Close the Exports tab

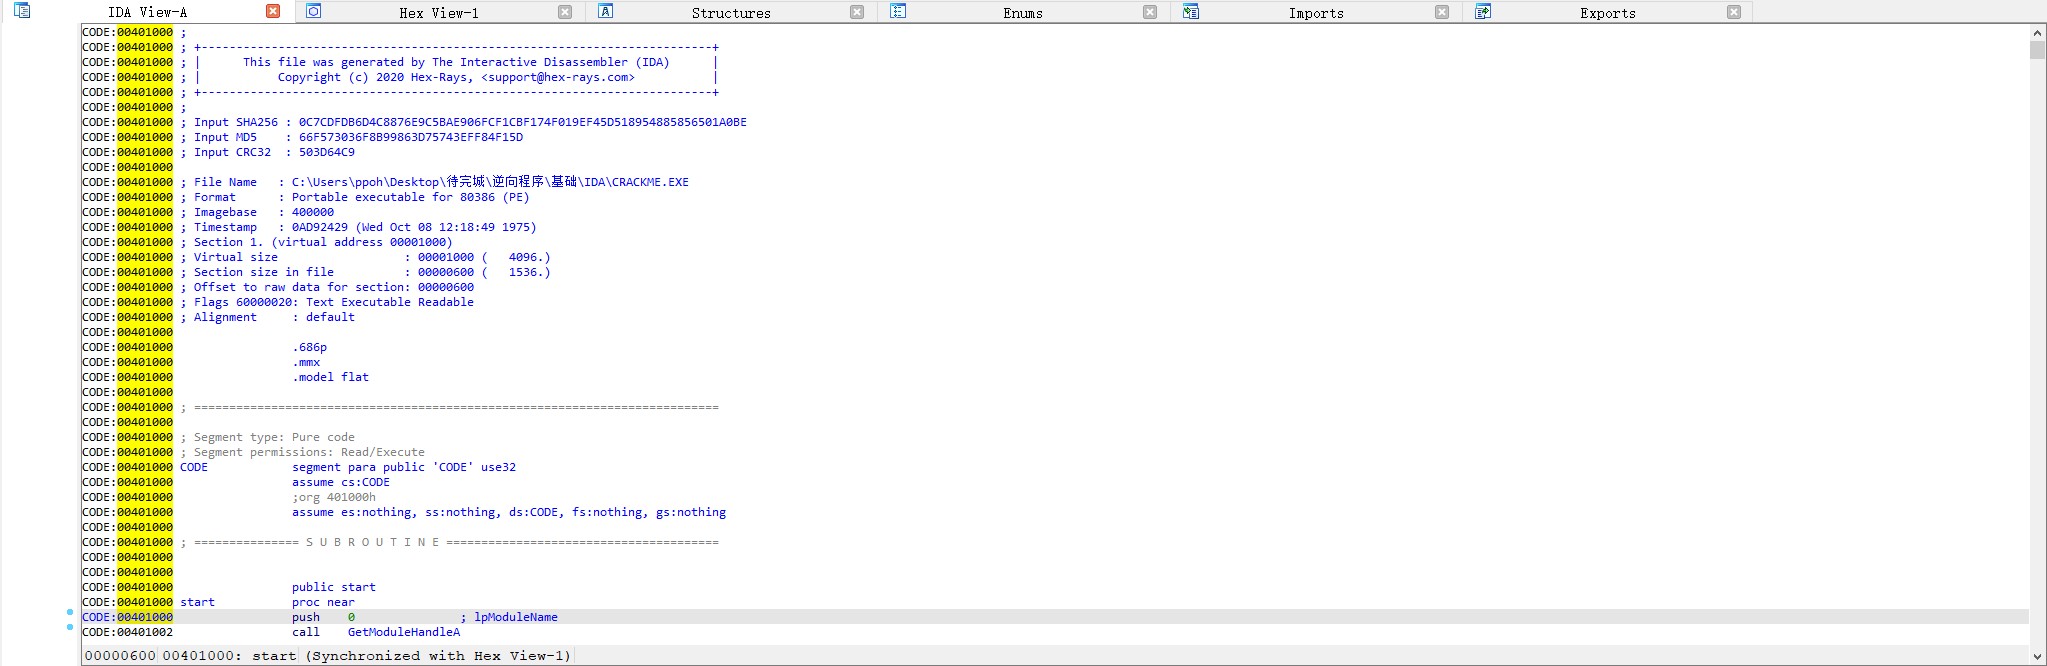point(1734,12)
